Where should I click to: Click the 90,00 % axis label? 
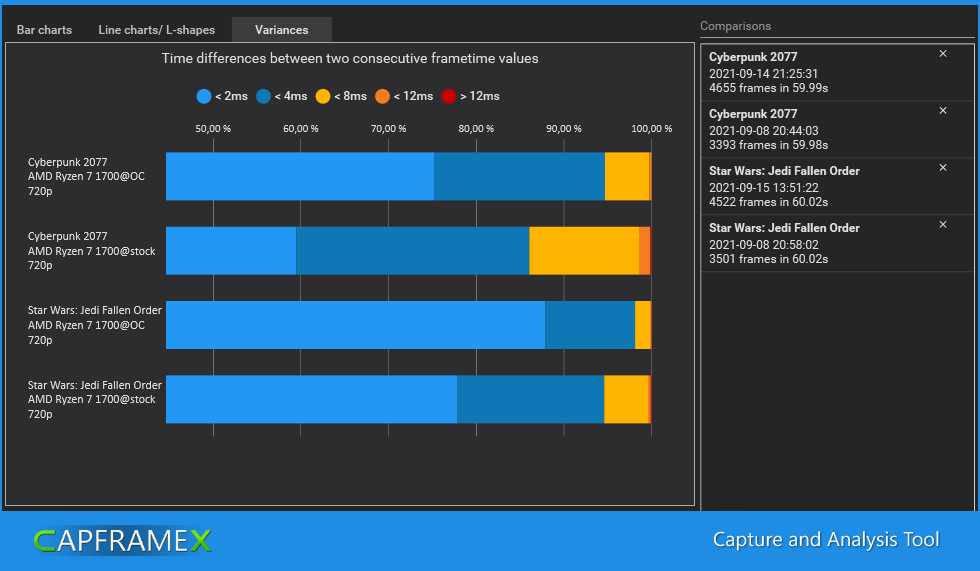pos(564,129)
